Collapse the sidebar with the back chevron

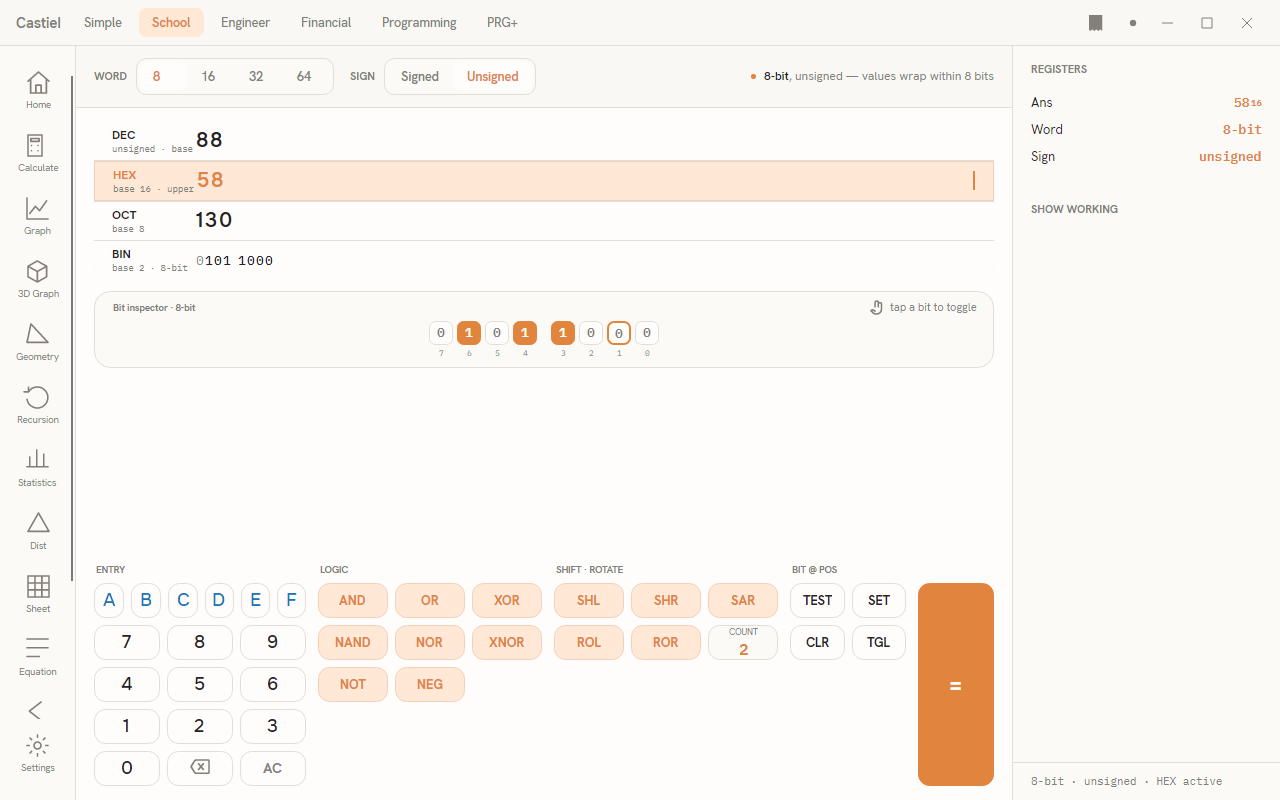coord(36,710)
